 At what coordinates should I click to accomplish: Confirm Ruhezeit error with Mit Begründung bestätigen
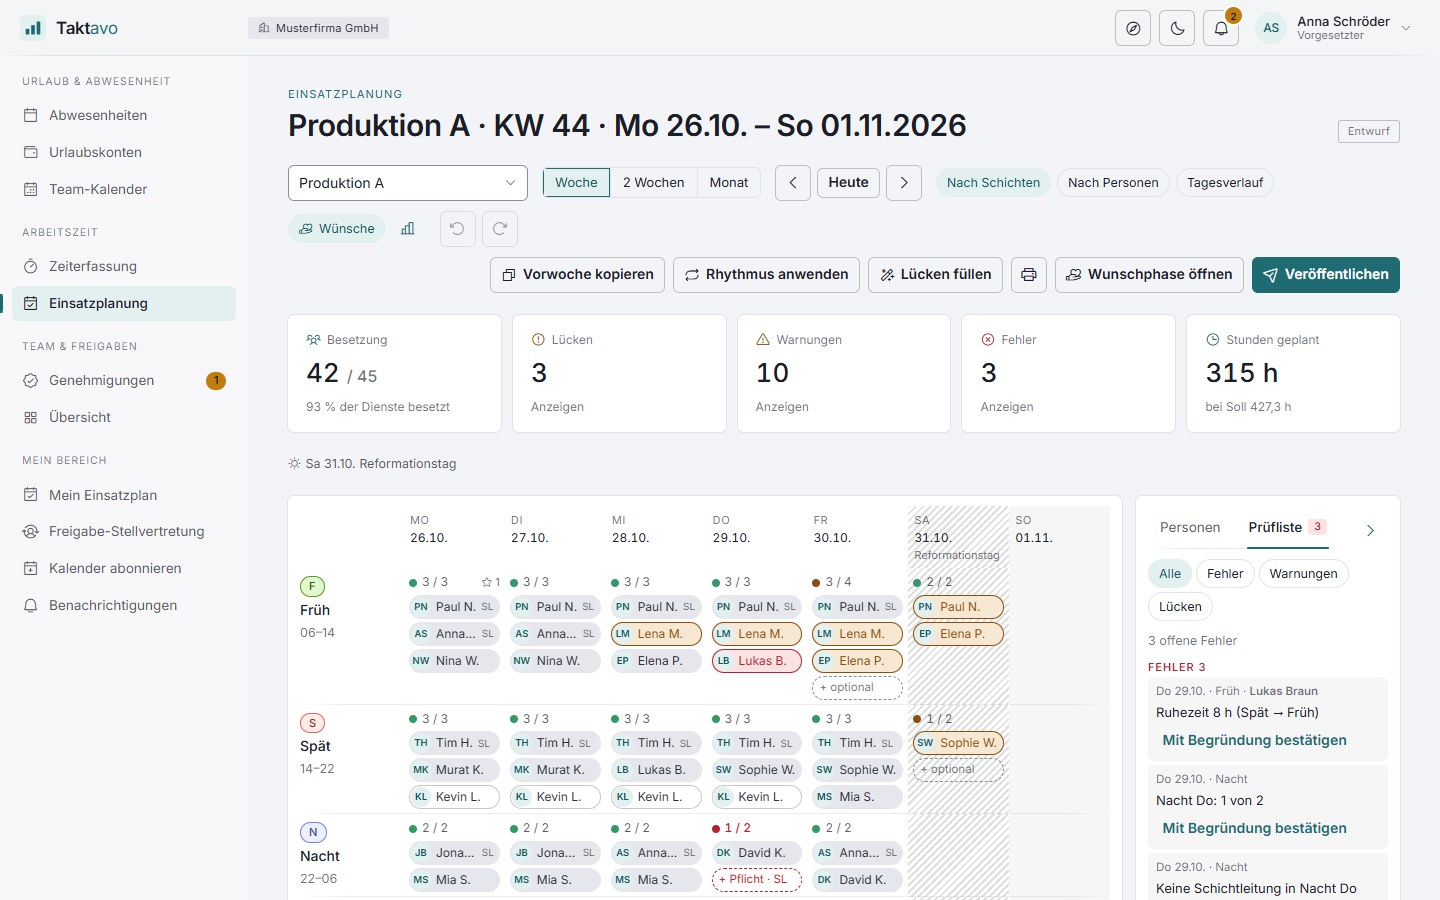tap(1254, 740)
